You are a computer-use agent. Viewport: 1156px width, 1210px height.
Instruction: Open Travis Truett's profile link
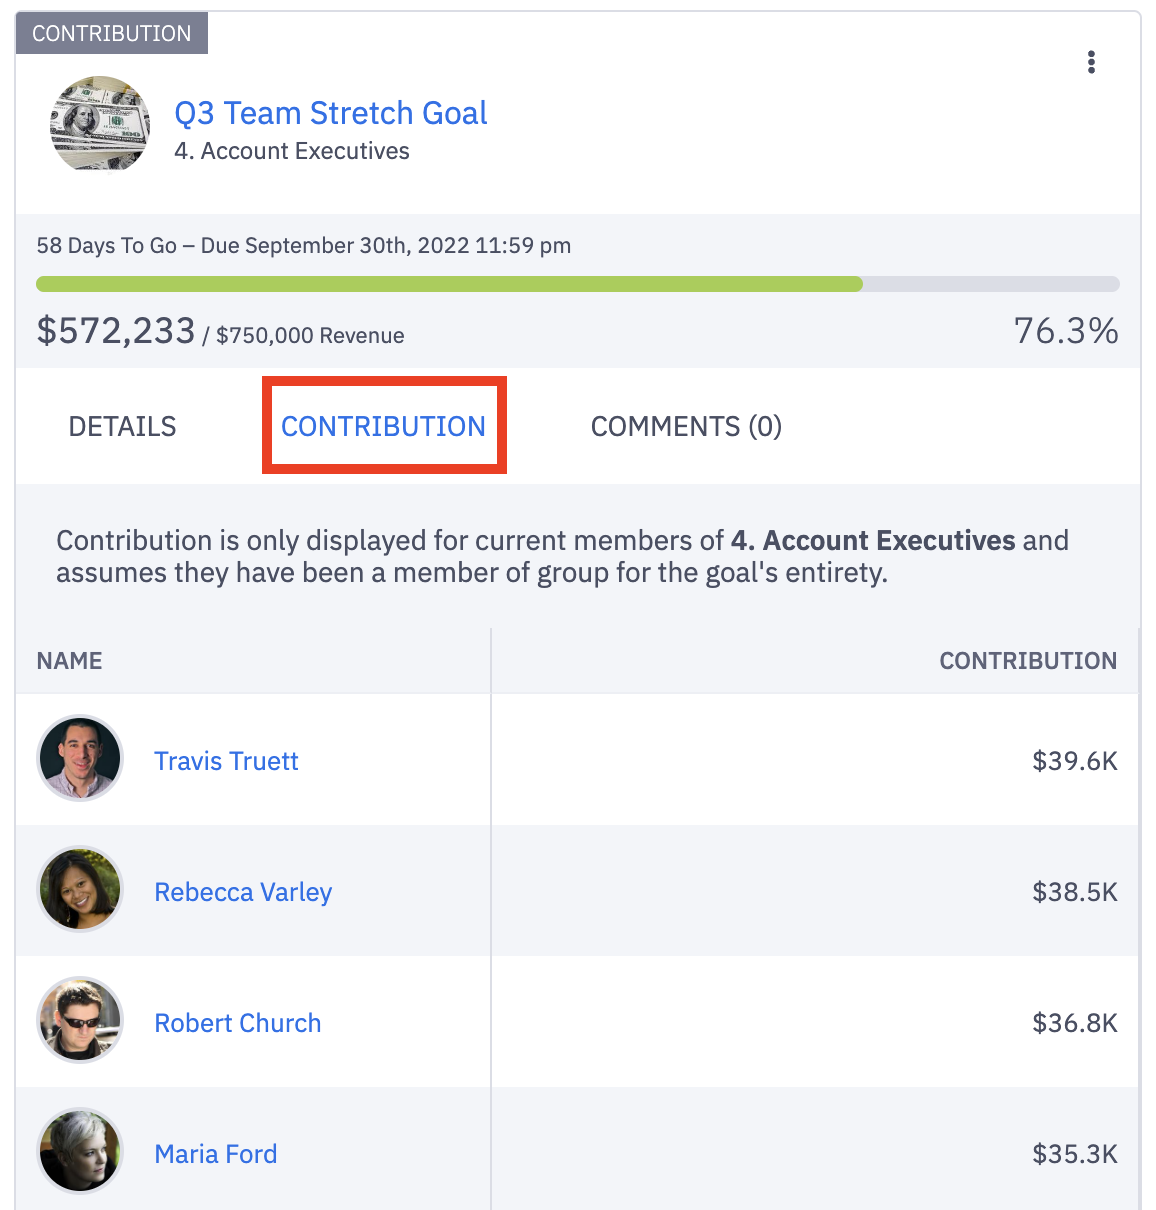coord(226,761)
